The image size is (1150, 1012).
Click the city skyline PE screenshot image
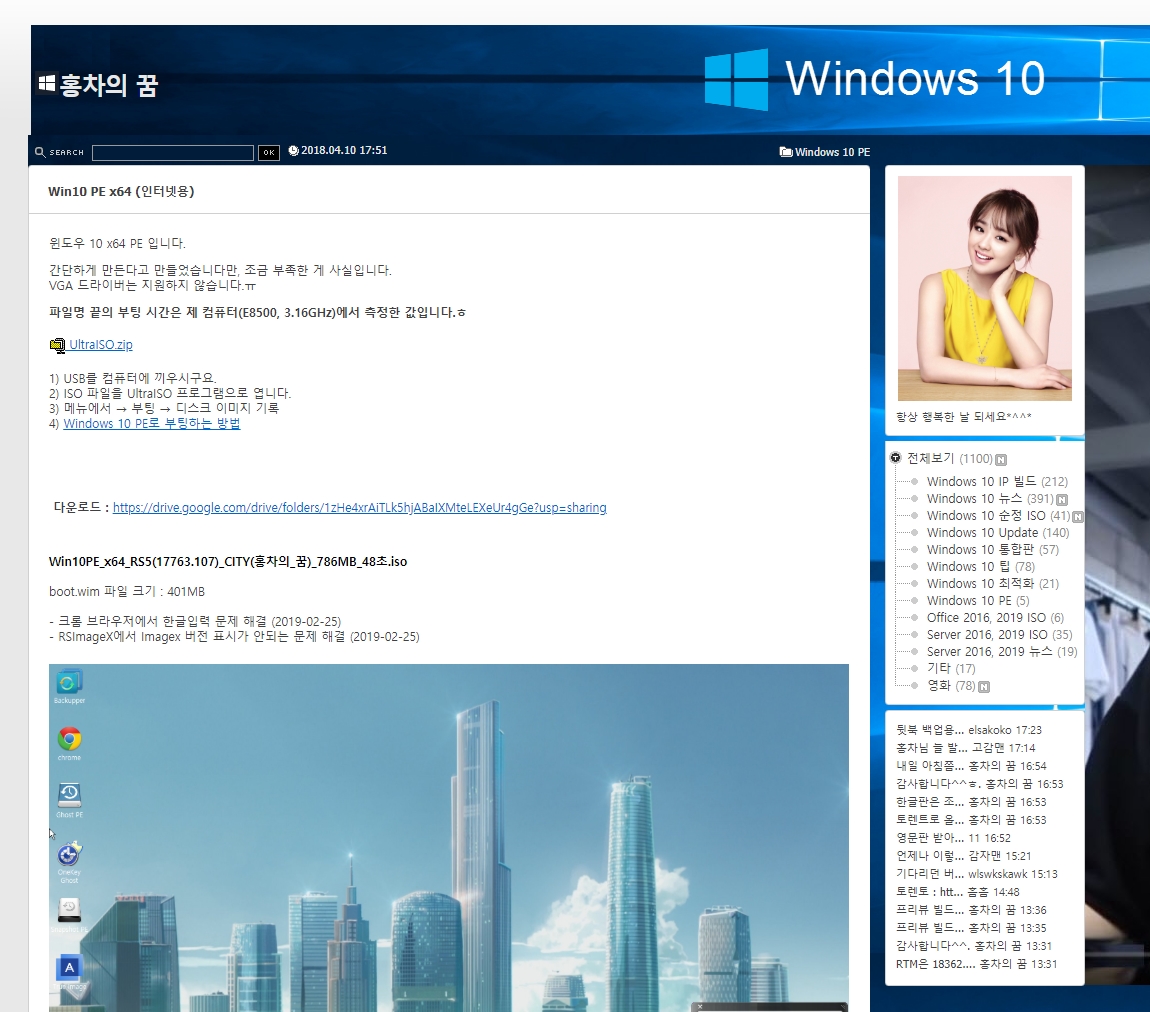[x=449, y=837]
